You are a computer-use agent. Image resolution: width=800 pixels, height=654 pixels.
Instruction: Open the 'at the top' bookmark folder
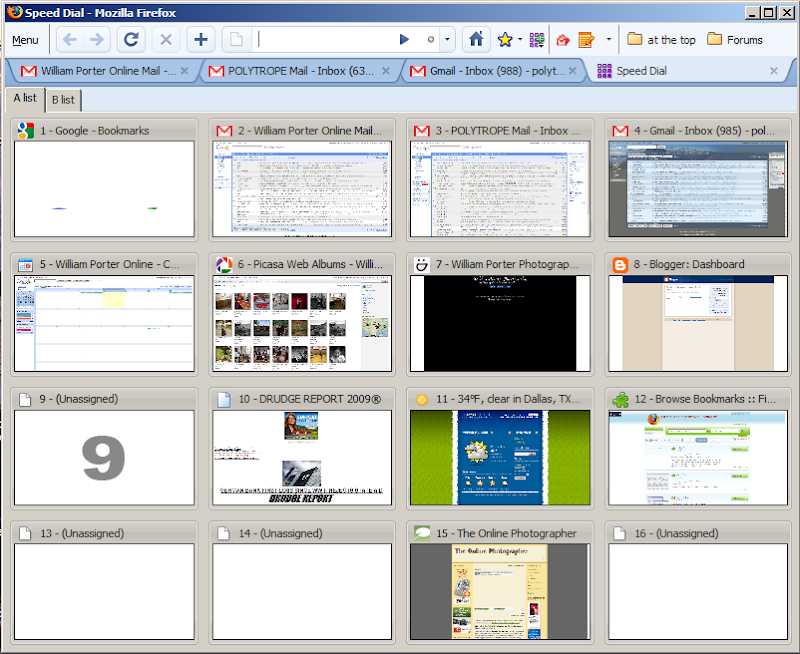pos(661,40)
